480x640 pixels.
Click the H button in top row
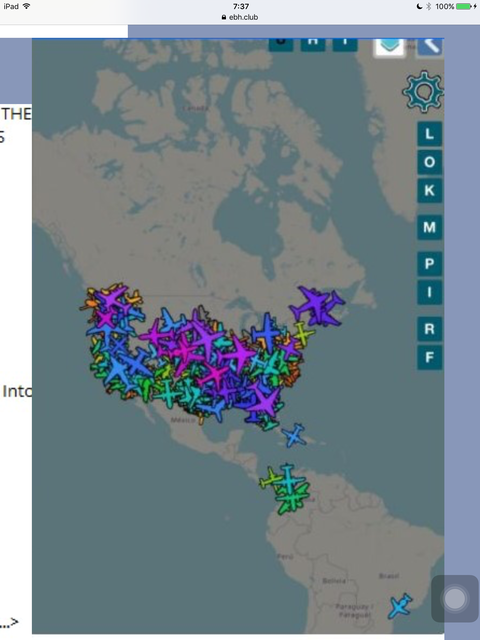313,44
